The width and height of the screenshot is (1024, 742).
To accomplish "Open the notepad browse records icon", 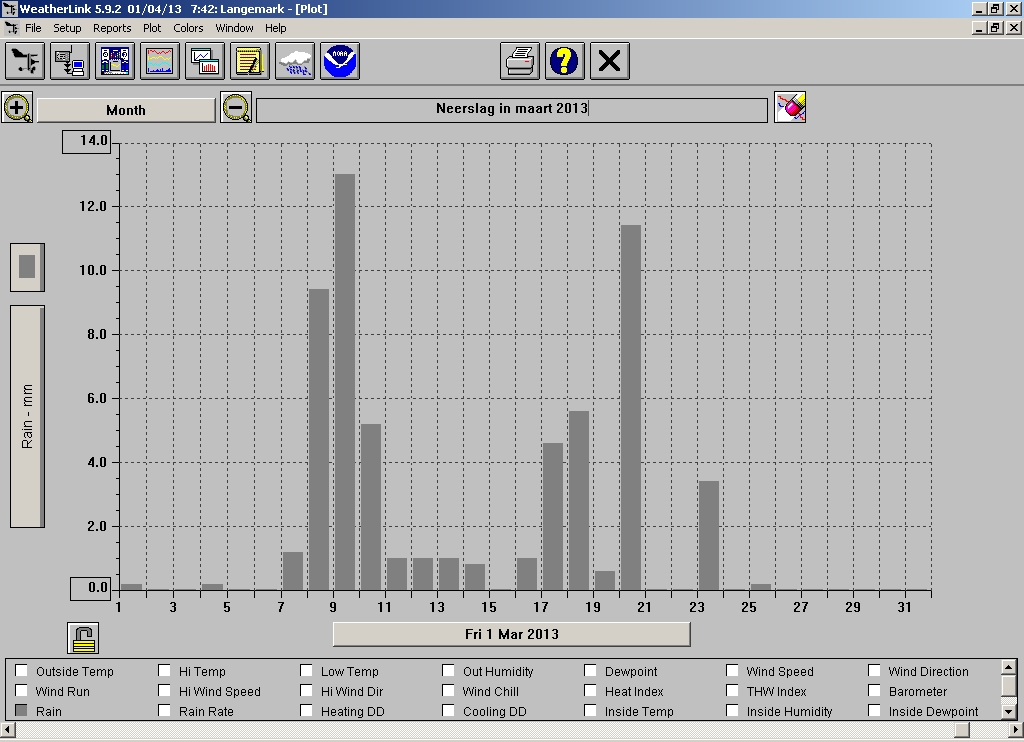I will point(250,61).
